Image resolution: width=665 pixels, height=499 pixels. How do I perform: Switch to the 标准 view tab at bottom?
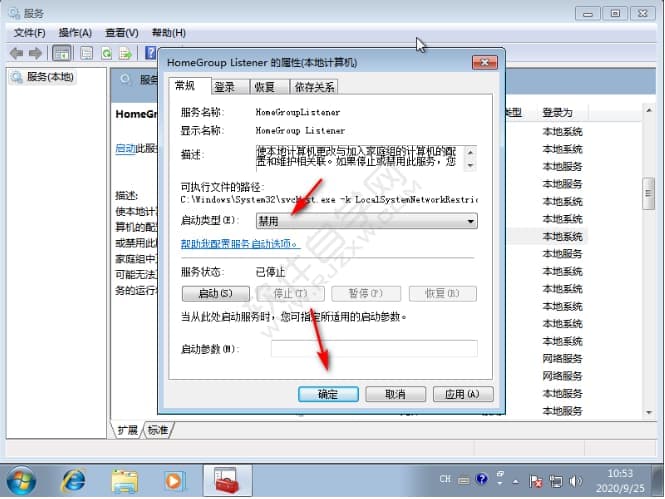(x=158, y=430)
